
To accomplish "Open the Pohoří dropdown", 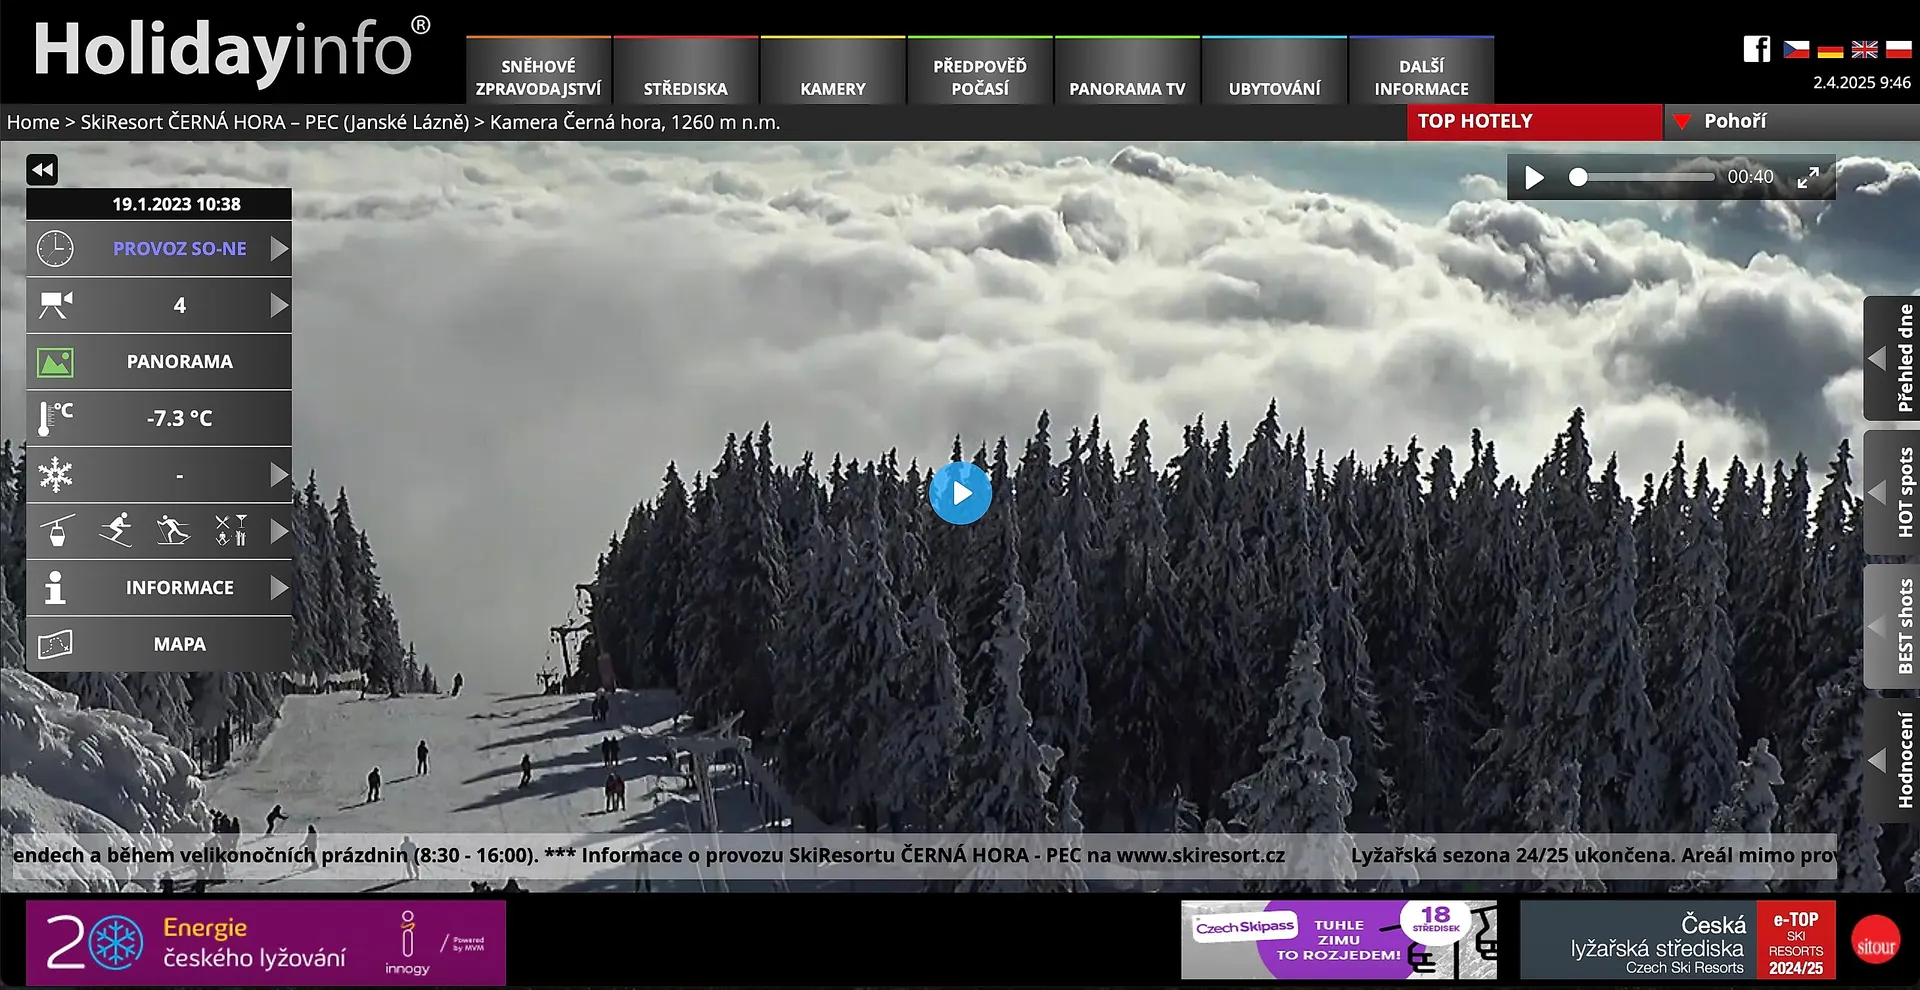I will click(x=1734, y=121).
